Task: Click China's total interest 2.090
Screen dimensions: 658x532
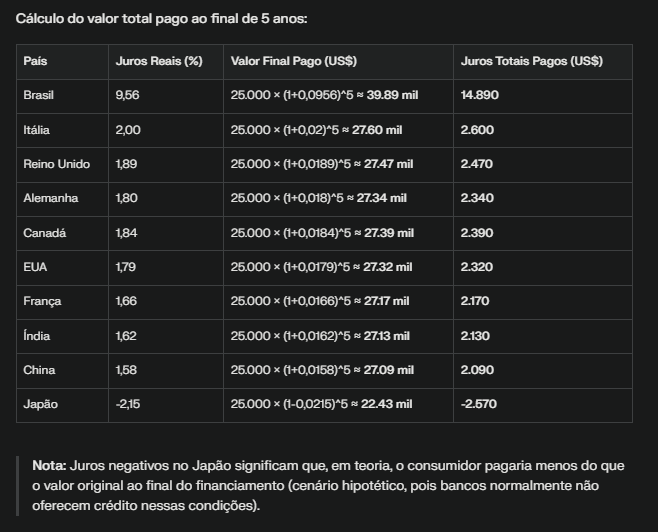Action: point(477,370)
